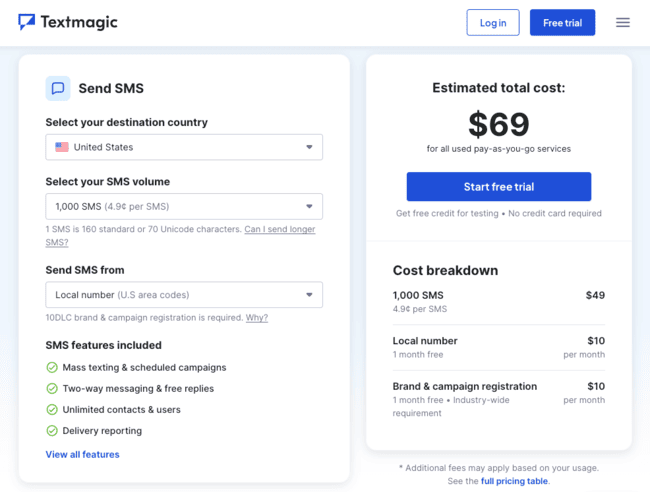The width and height of the screenshot is (650, 492).
Task: Click the Why? link
Action: [x=257, y=318]
